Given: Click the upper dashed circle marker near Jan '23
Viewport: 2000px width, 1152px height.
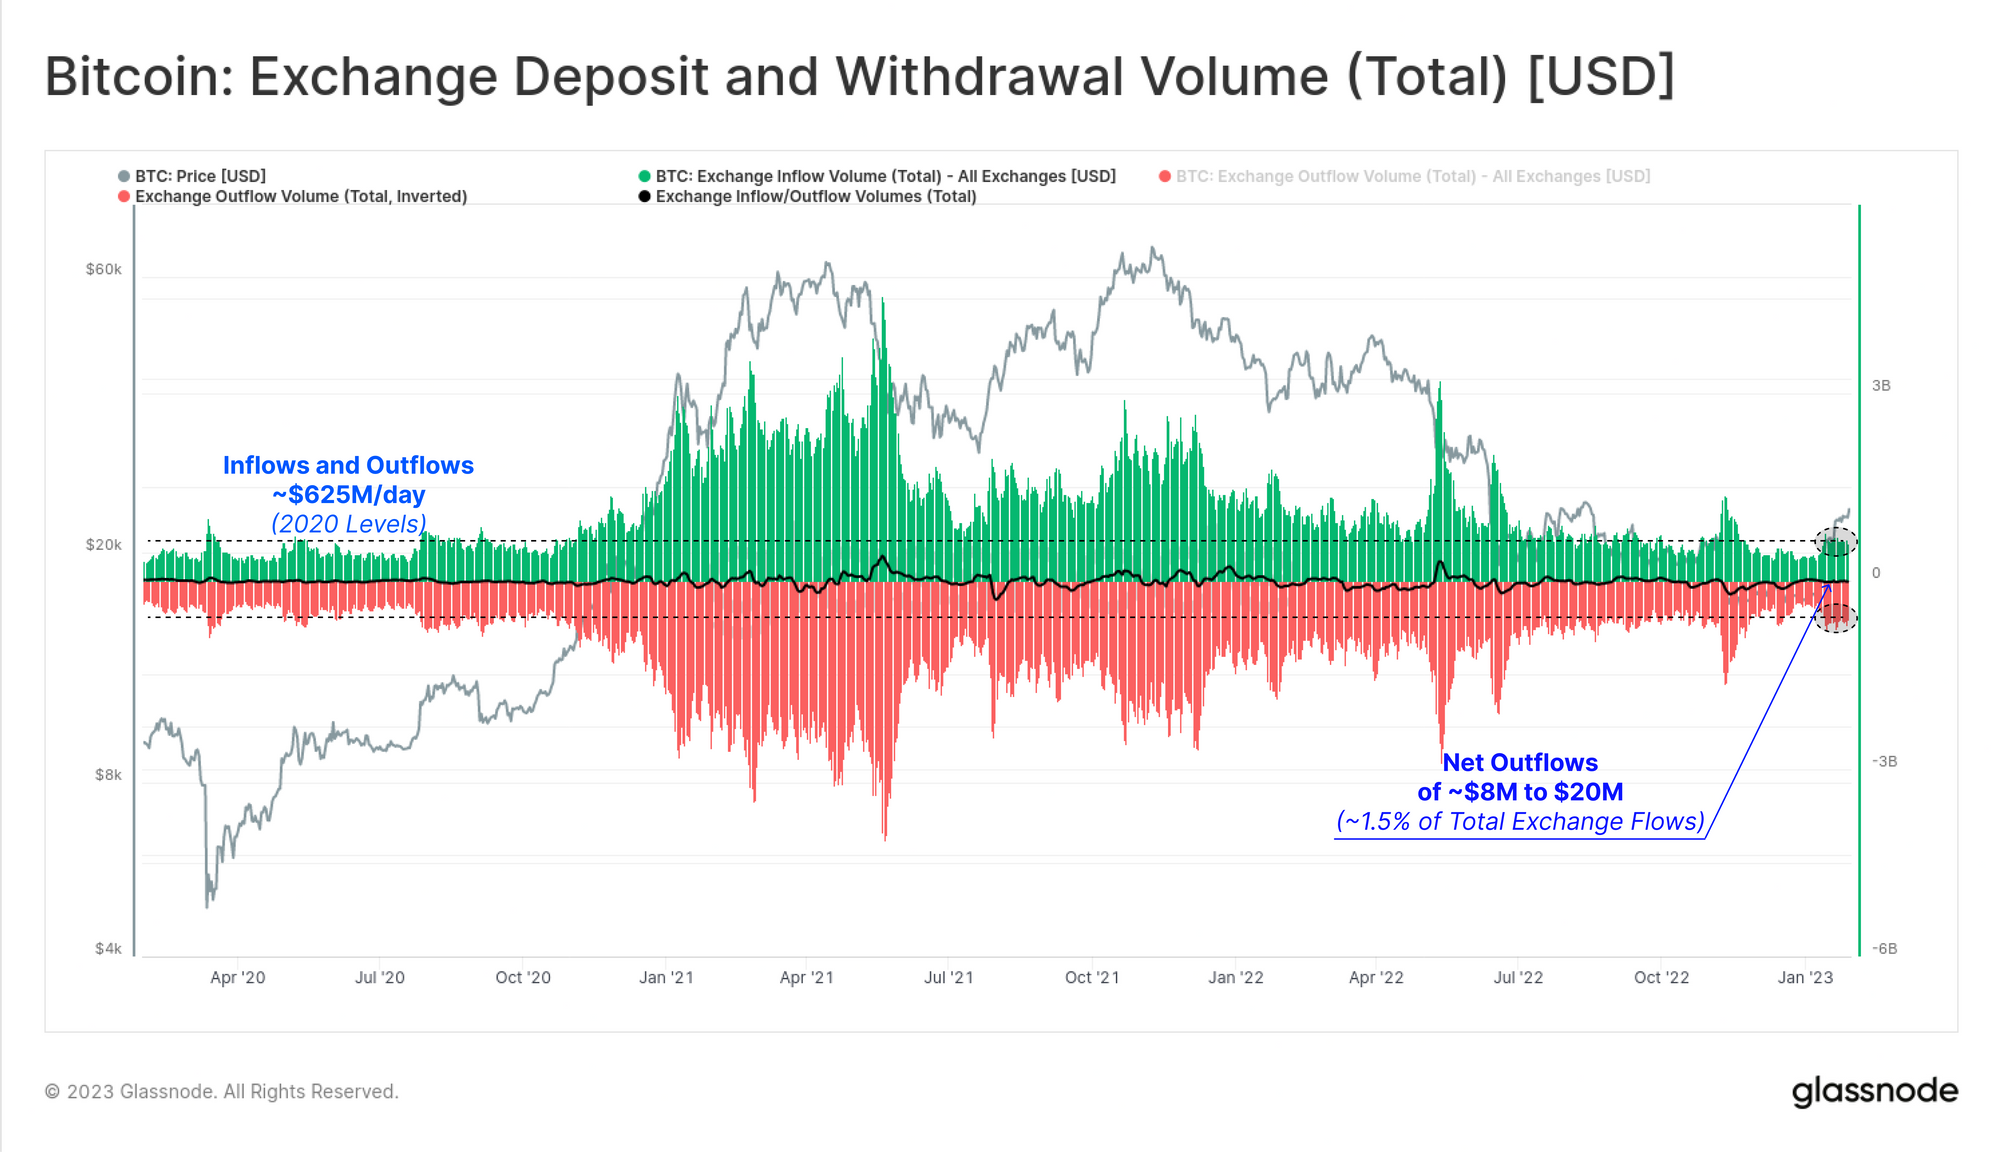Looking at the screenshot, I should point(1836,542).
